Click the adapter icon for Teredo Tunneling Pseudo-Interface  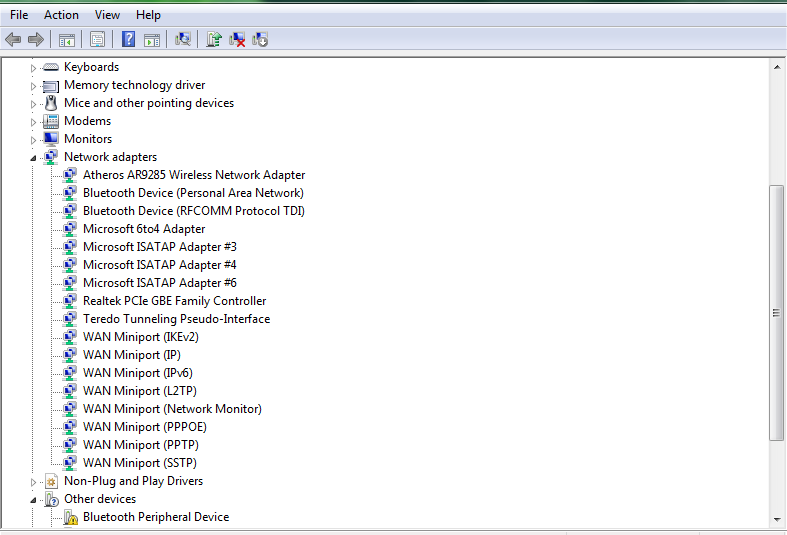[70, 319]
